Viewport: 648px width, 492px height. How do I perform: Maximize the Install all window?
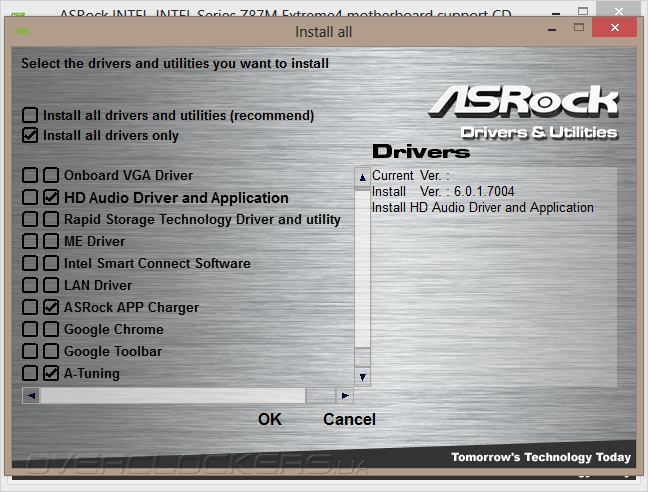579,28
